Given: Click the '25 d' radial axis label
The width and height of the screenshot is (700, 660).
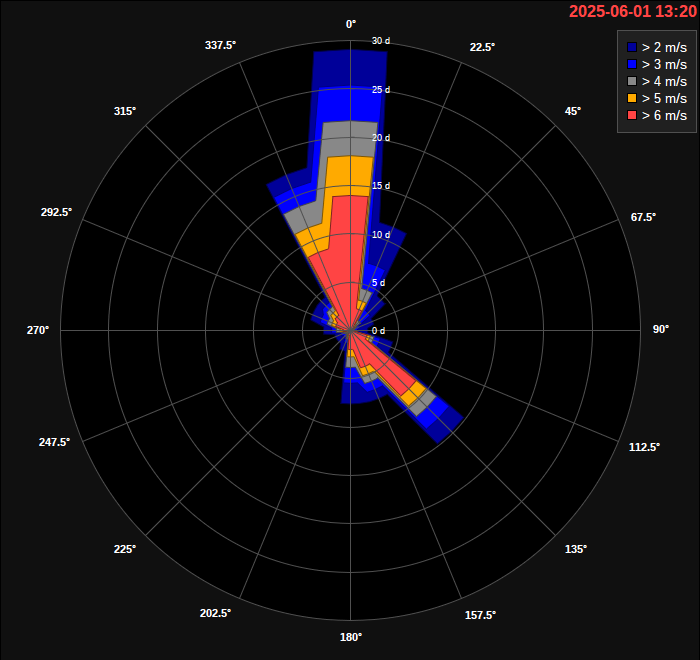Looking at the screenshot, I should coord(381,90).
